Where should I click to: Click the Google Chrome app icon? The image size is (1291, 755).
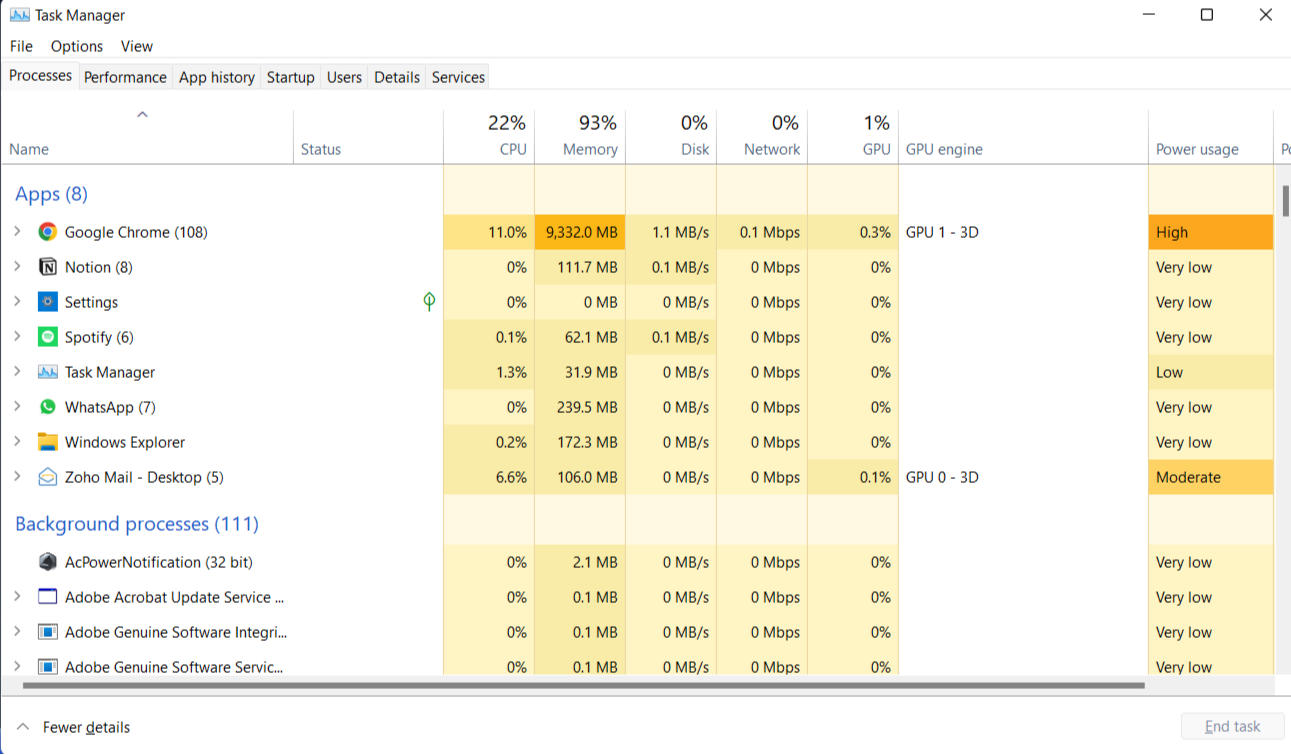click(x=47, y=232)
